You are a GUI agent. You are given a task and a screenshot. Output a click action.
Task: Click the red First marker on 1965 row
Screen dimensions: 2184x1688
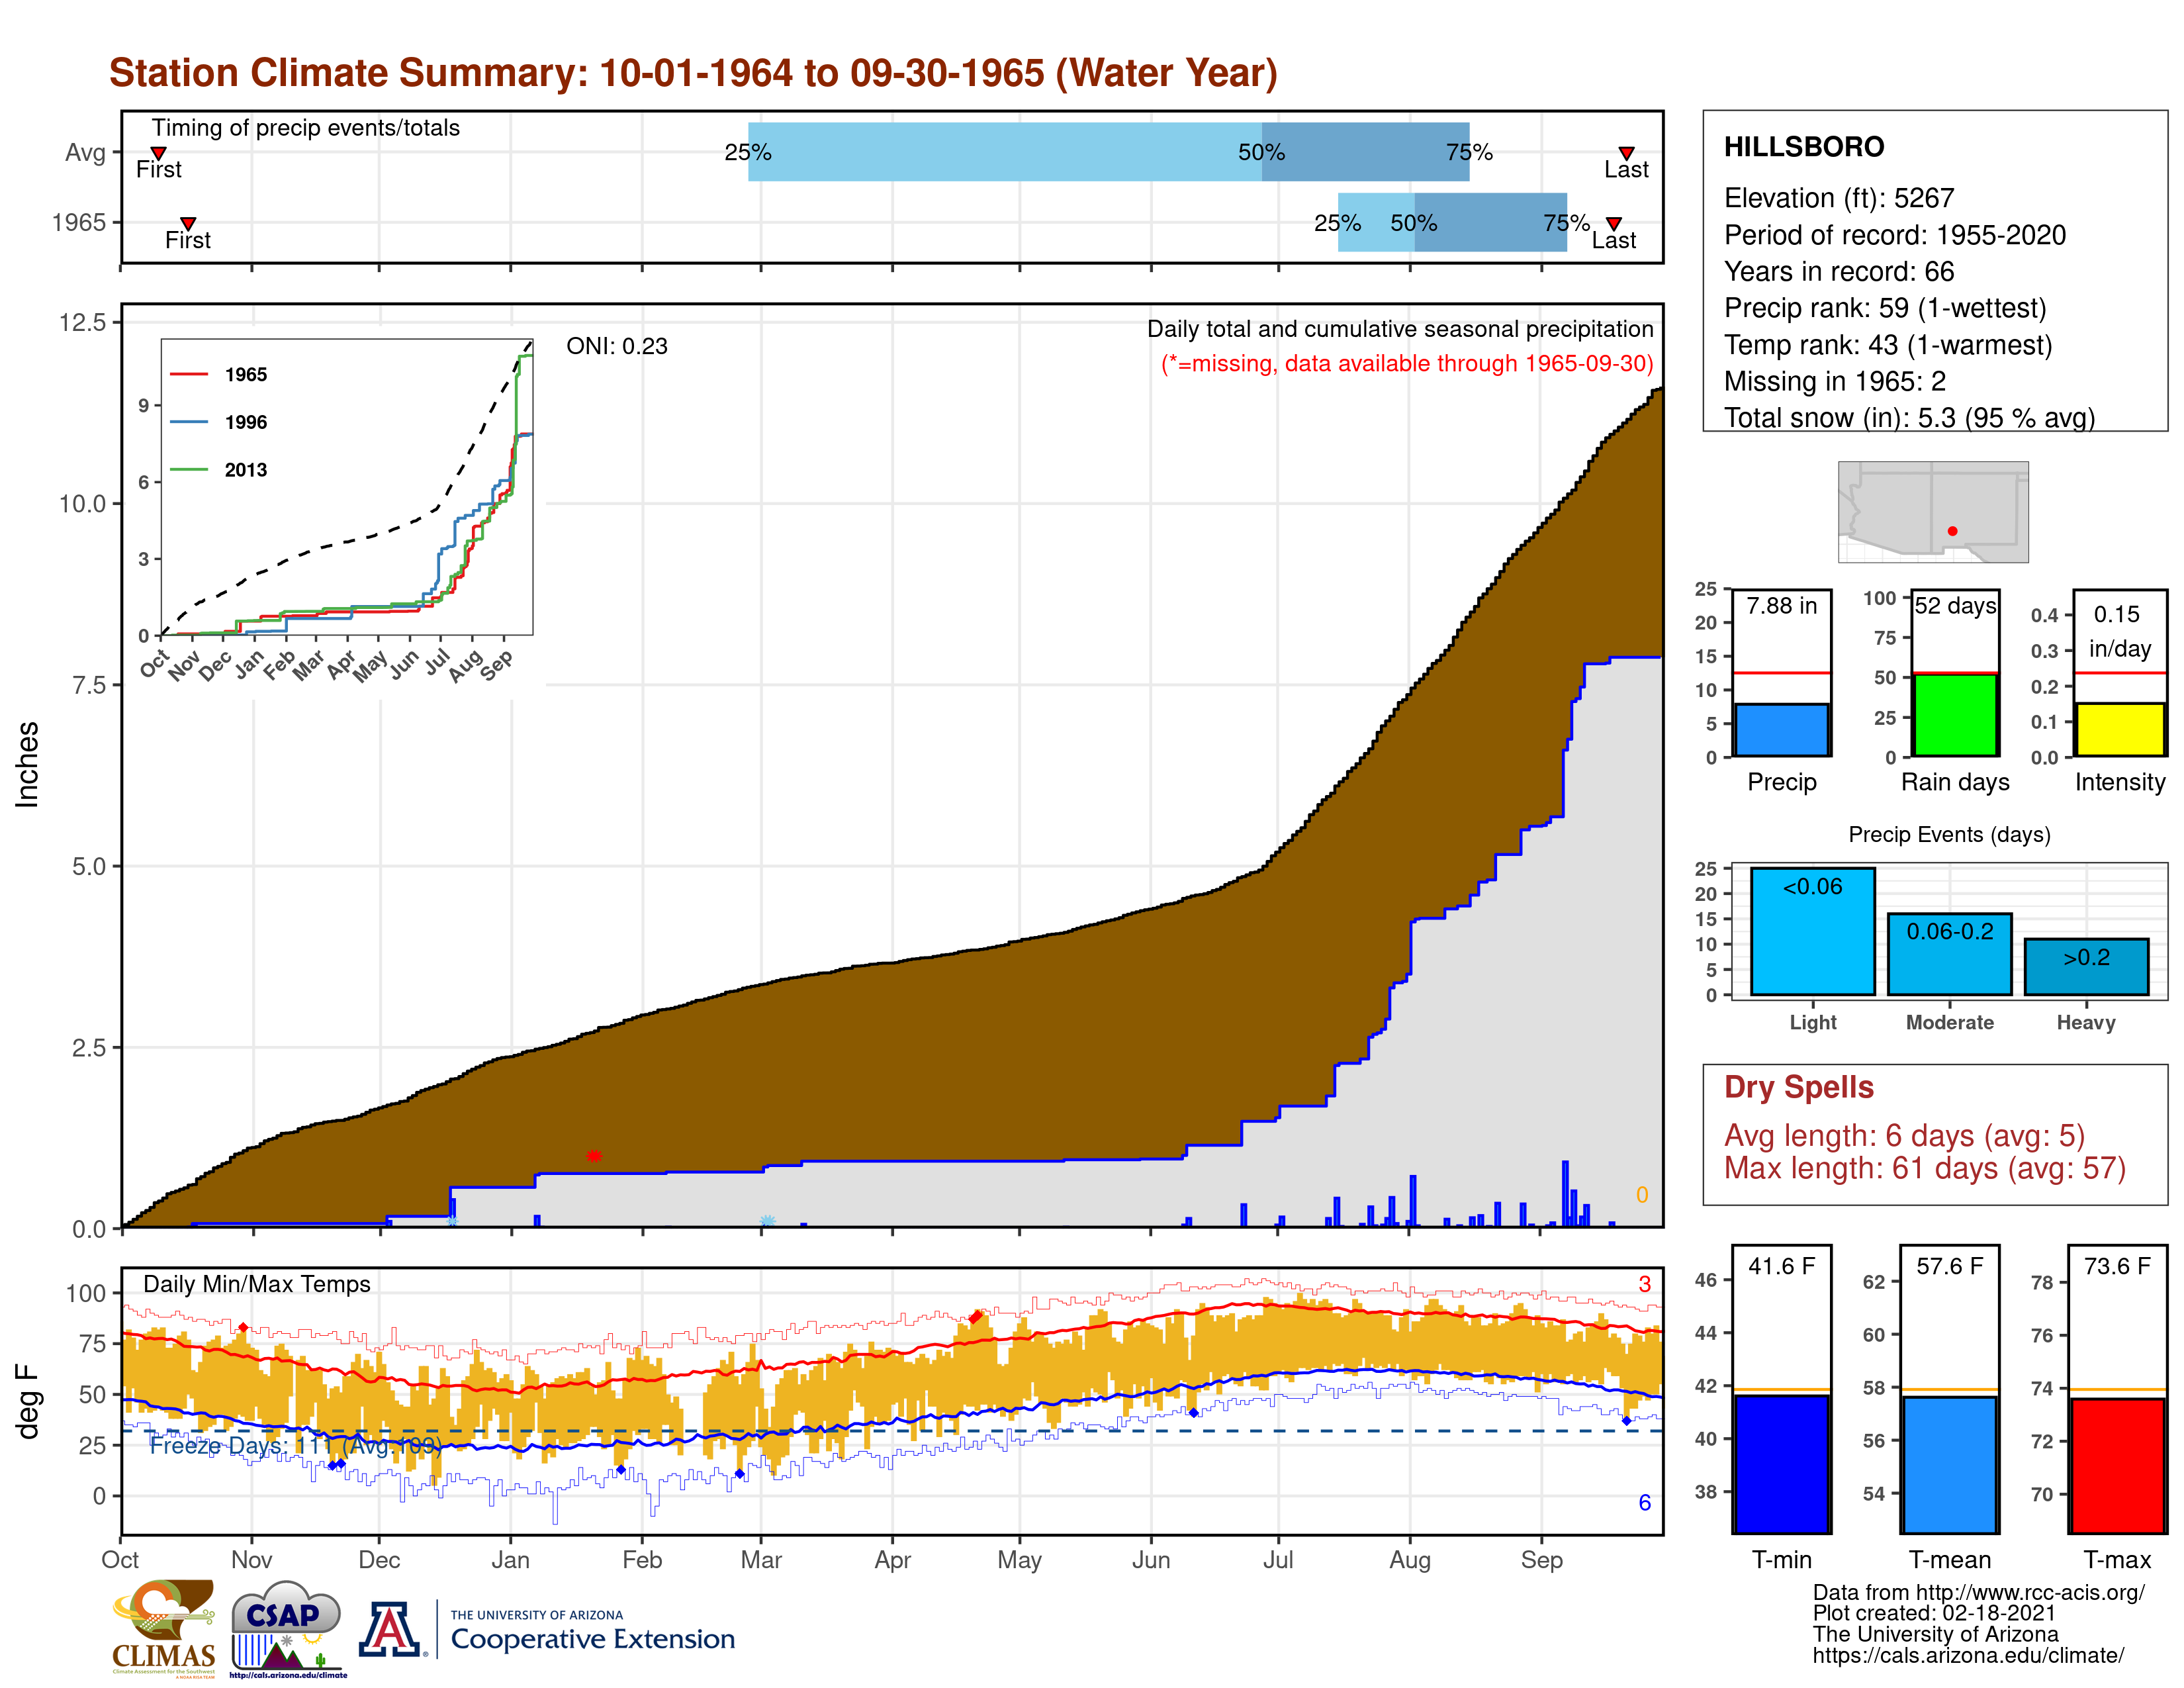pyautogui.click(x=188, y=223)
